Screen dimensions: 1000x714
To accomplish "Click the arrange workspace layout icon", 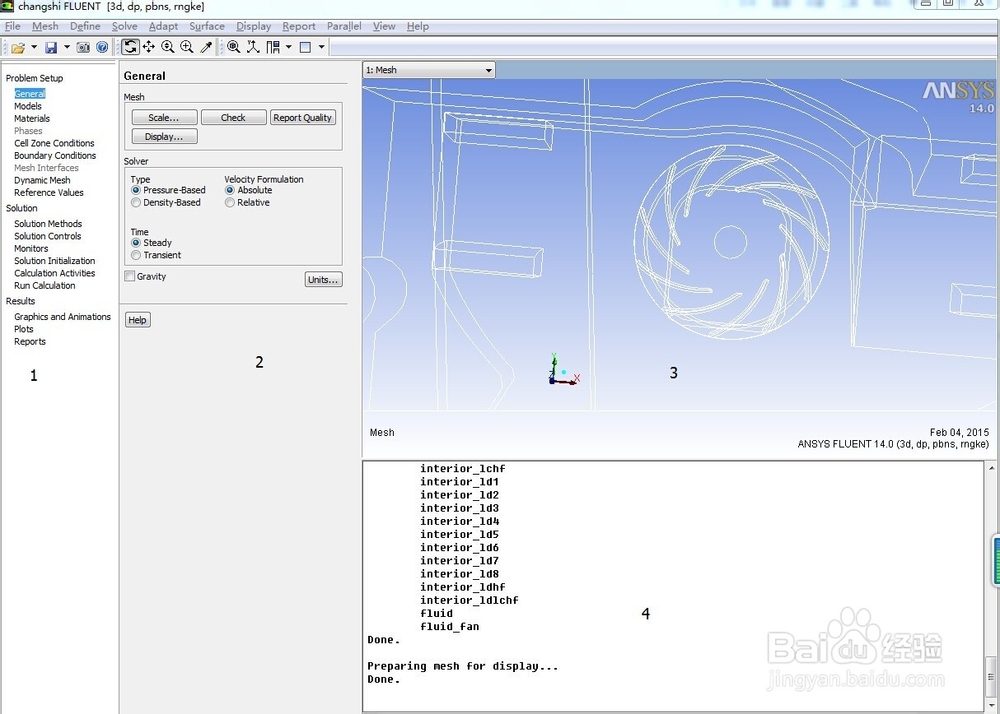I will [x=273, y=47].
